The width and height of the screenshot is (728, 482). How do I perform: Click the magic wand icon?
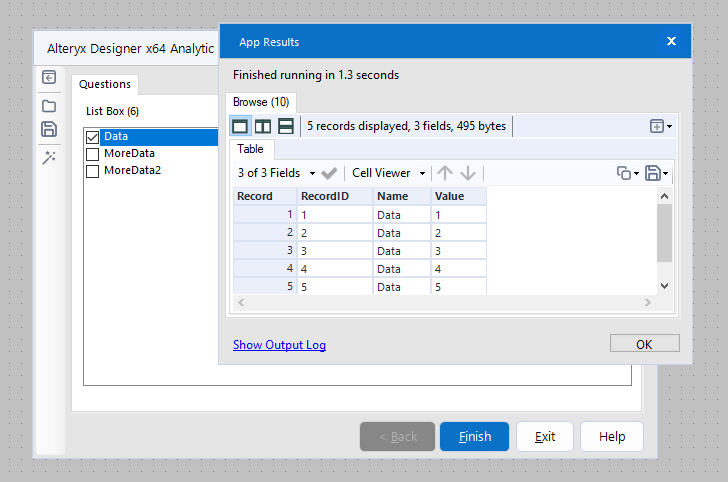pyautogui.click(x=48, y=156)
